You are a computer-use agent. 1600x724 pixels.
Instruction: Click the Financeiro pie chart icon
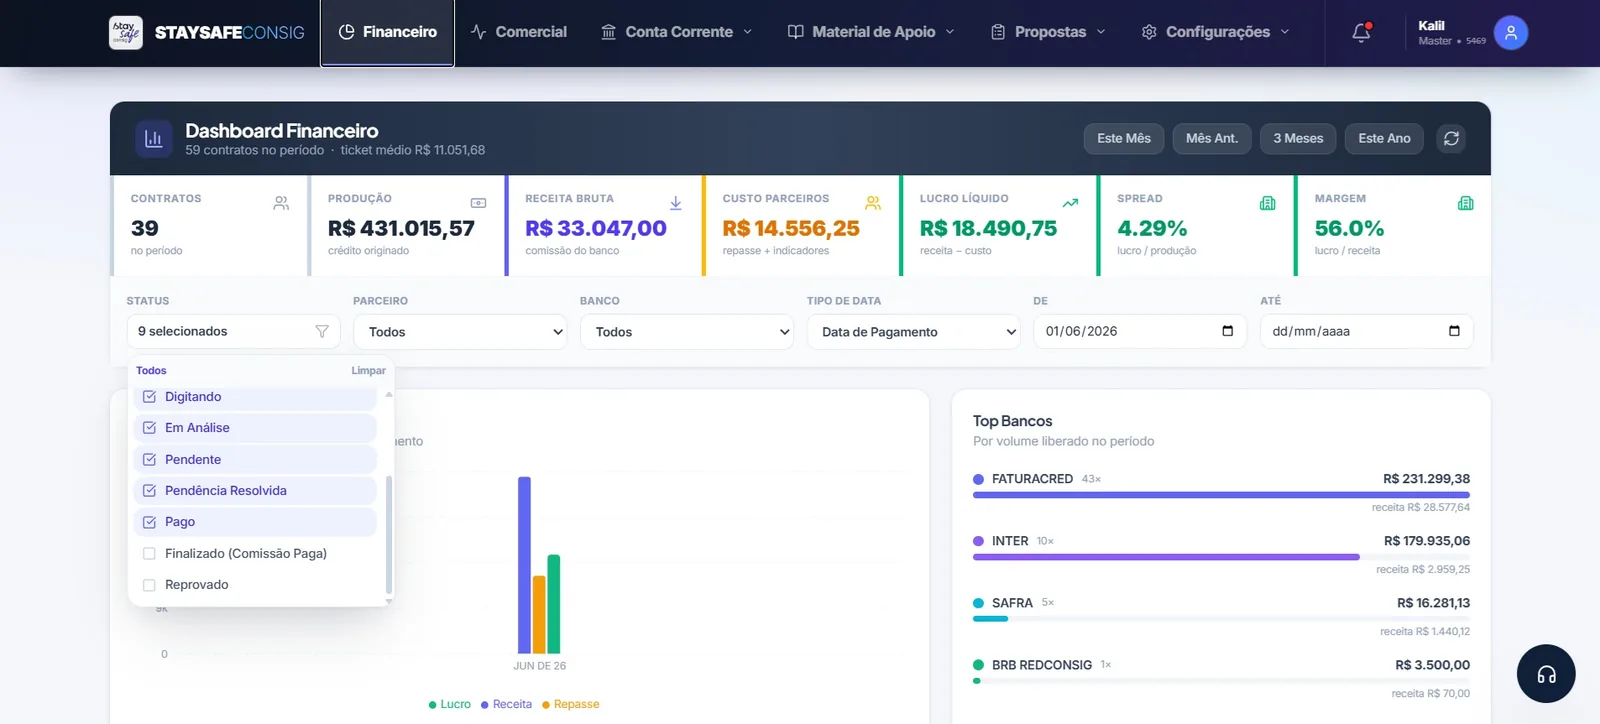click(347, 32)
